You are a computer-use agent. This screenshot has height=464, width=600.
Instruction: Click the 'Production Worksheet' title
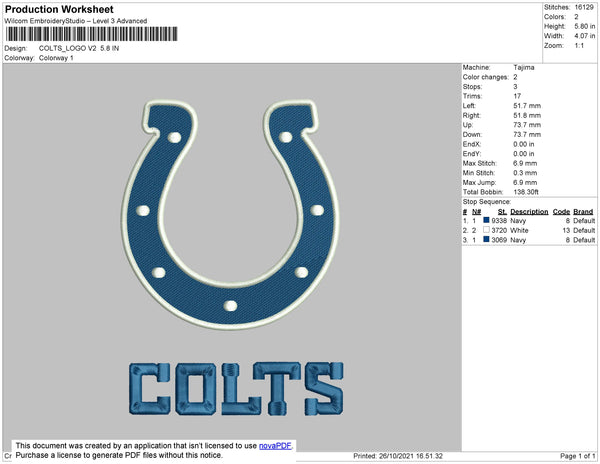(x=59, y=9)
